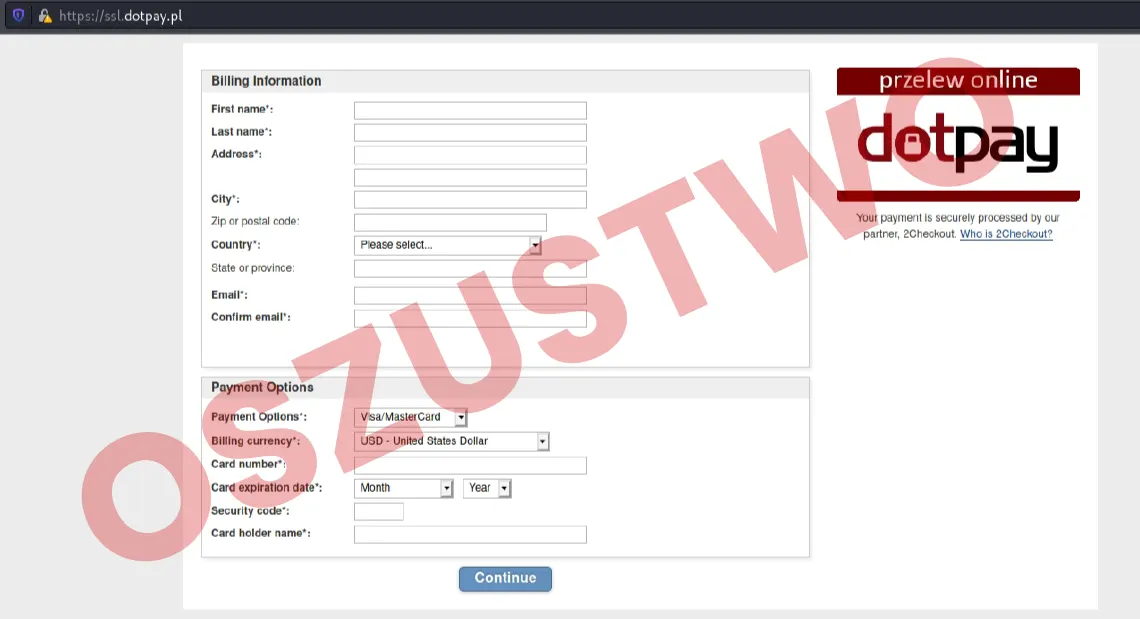1140x619 pixels.
Task: Open the Billing currency dropdown
Action: tap(451, 442)
